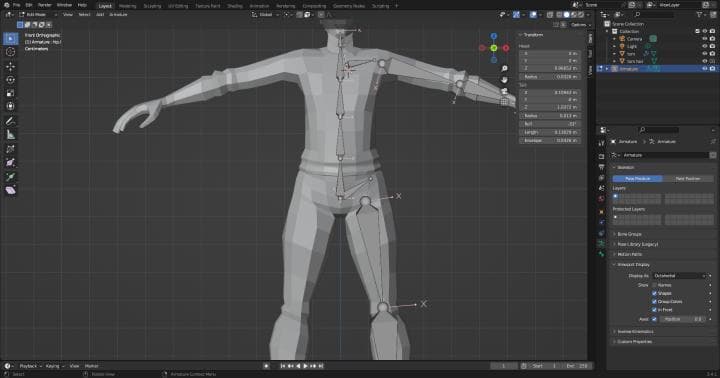Adjust the Axes Position slider
720x378 pixels.
(682, 319)
